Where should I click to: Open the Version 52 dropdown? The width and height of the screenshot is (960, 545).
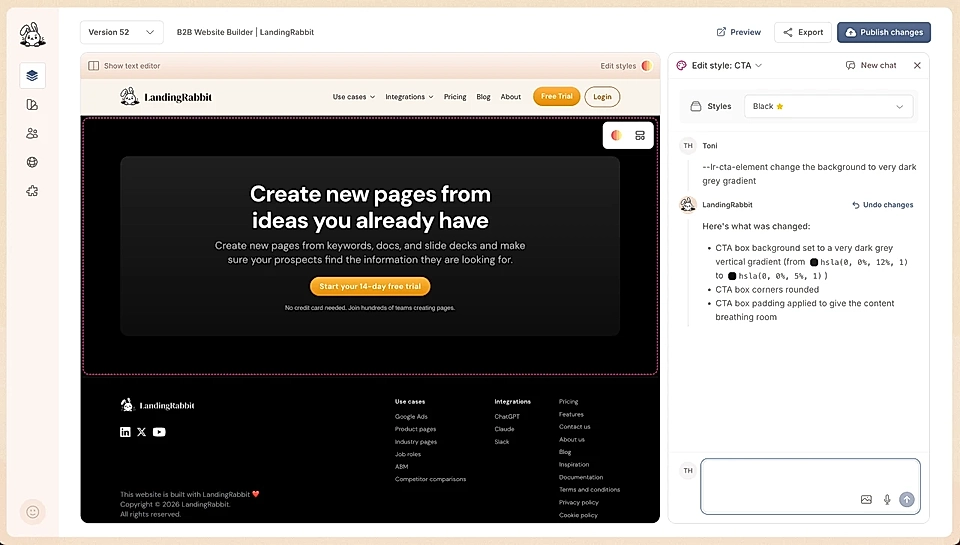click(x=122, y=32)
